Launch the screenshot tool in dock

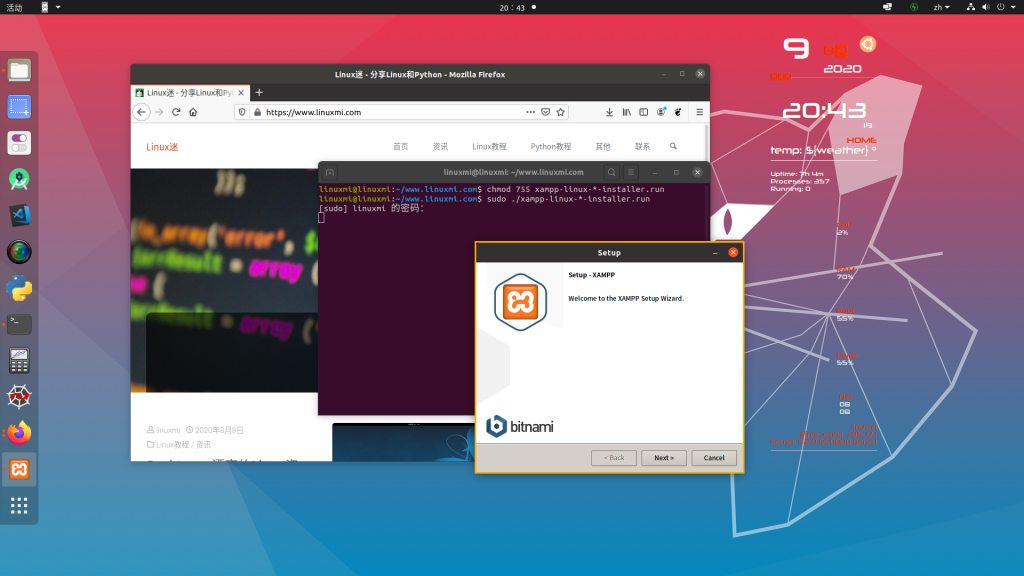(19, 106)
